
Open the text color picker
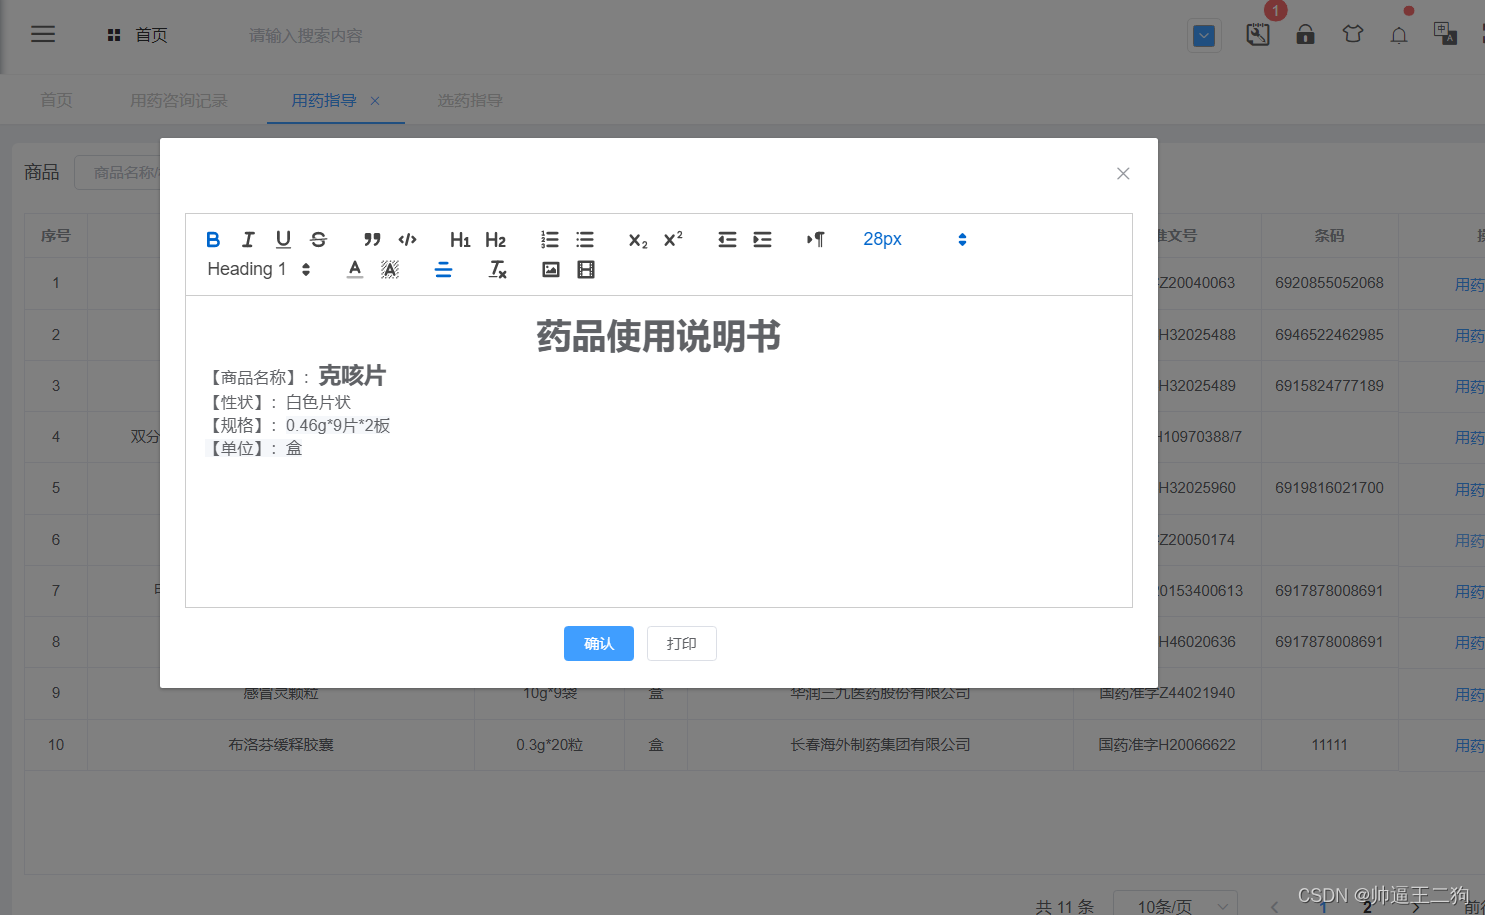[355, 269]
